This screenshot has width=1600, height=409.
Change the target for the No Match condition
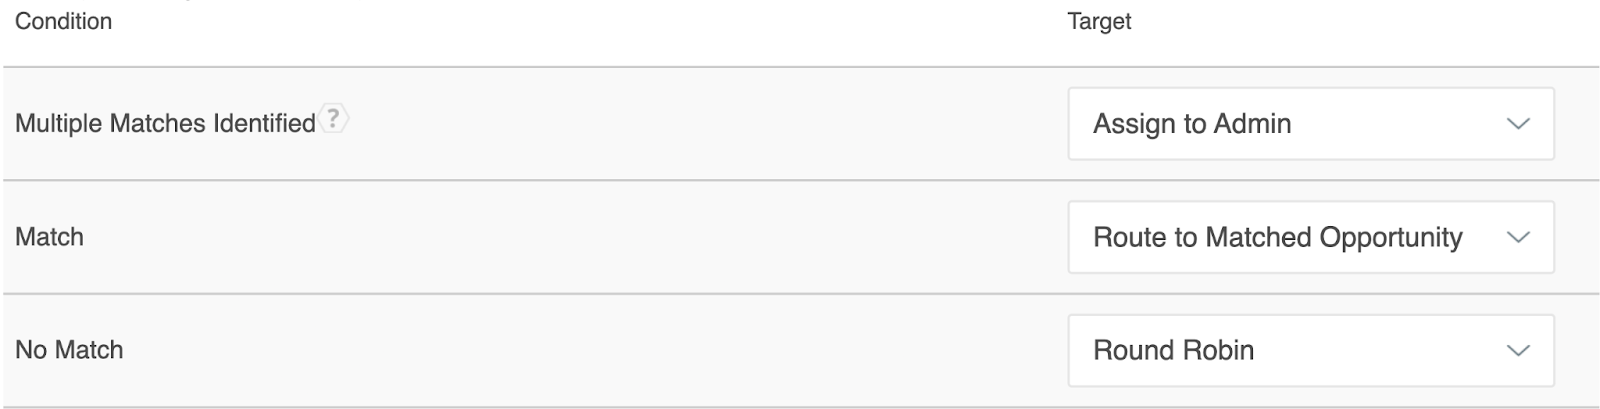[1311, 350]
